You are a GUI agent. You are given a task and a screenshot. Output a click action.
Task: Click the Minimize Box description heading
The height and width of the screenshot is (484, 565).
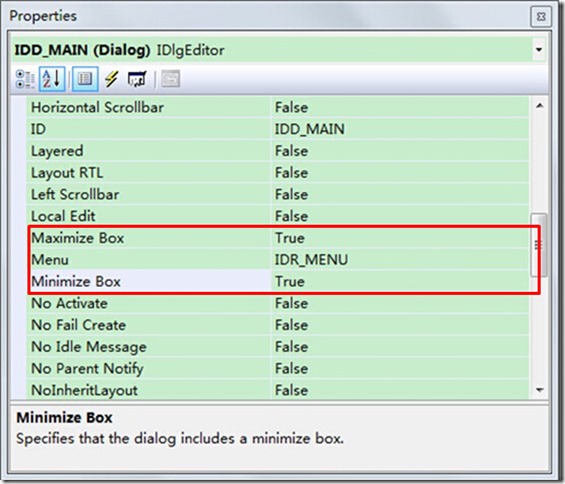pos(64,418)
